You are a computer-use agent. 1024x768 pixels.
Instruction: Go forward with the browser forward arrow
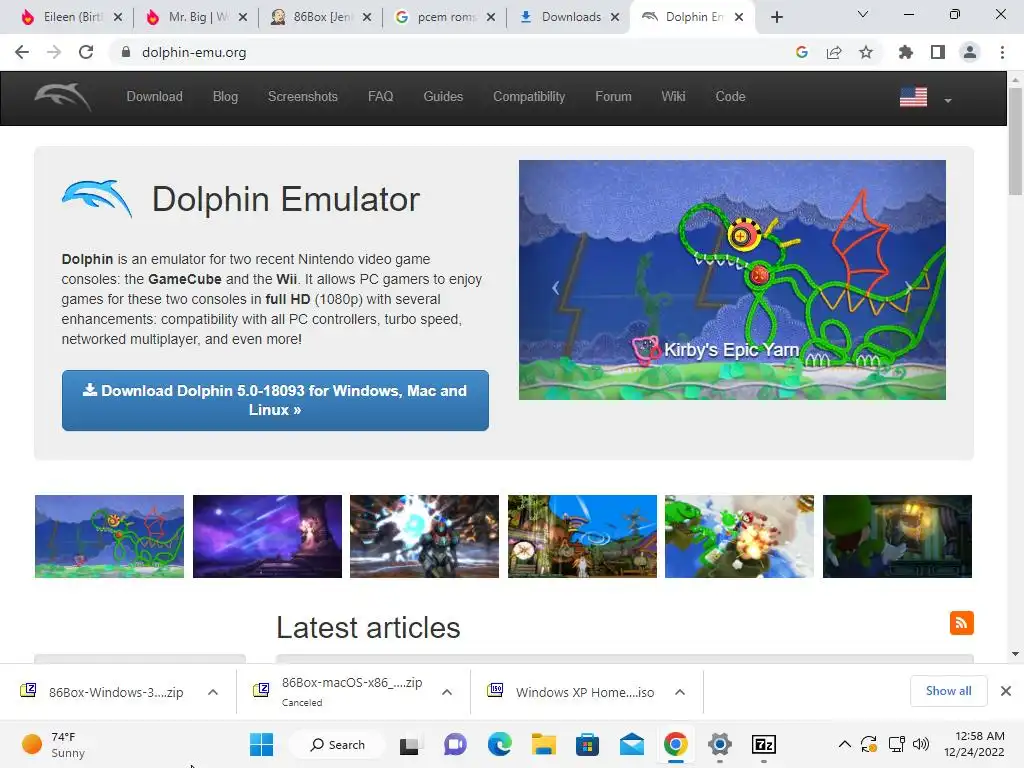click(54, 52)
